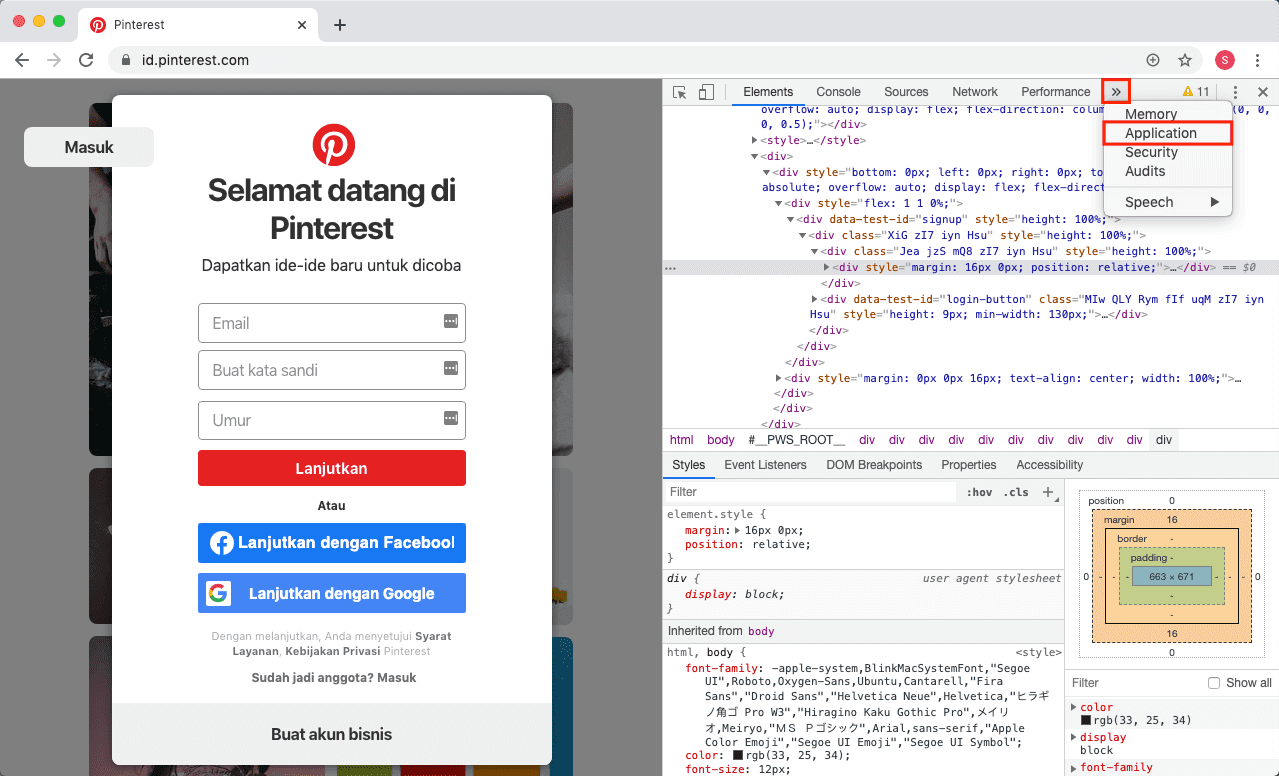Focus the Email input field
Screen dimensions: 1279x776
(332, 323)
